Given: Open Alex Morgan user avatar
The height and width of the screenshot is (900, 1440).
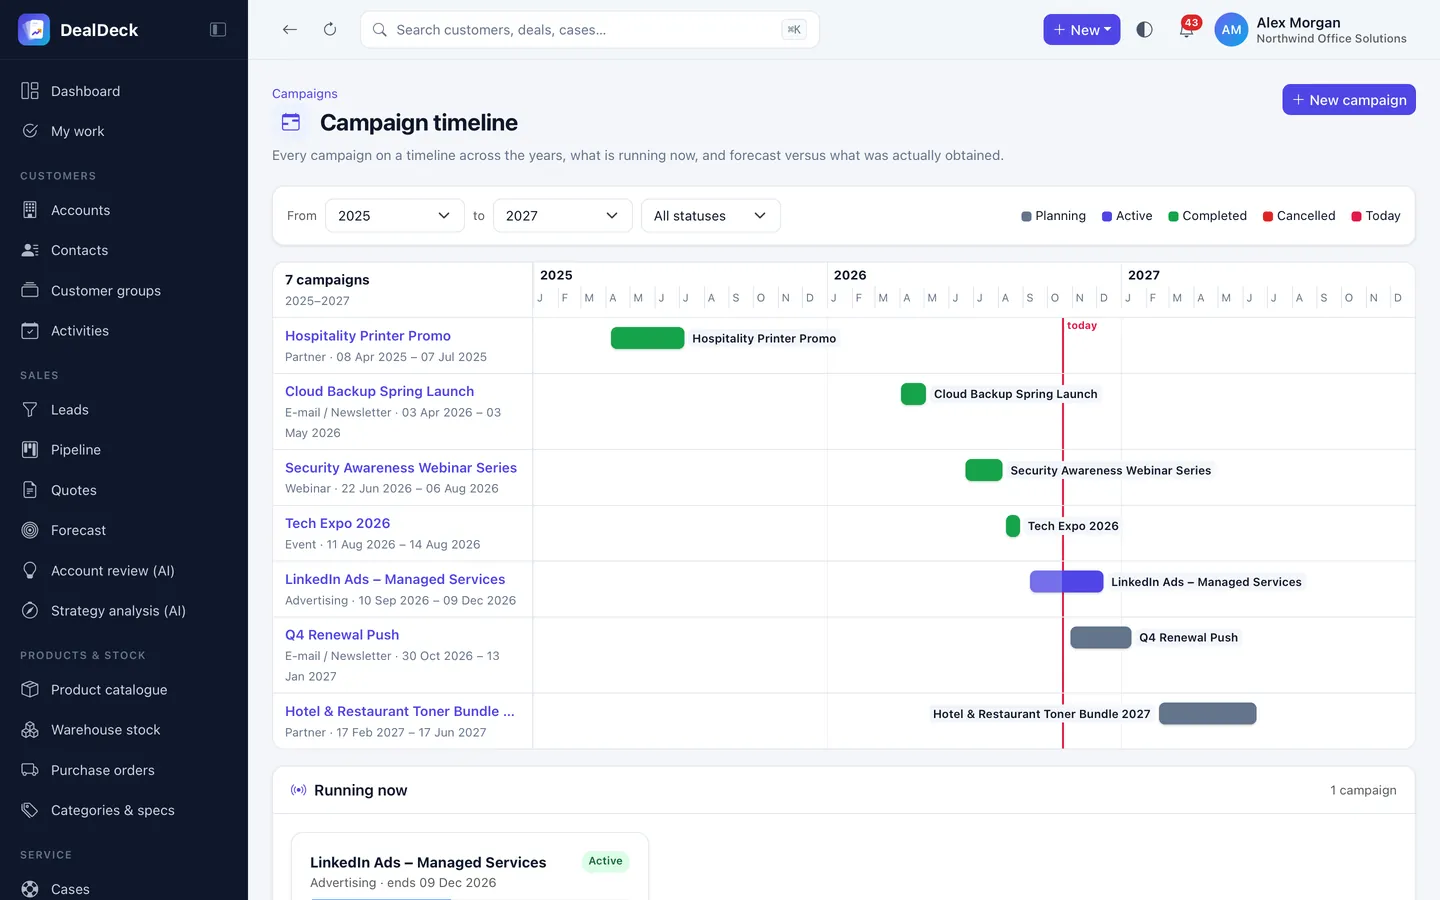Looking at the screenshot, I should coord(1231,30).
